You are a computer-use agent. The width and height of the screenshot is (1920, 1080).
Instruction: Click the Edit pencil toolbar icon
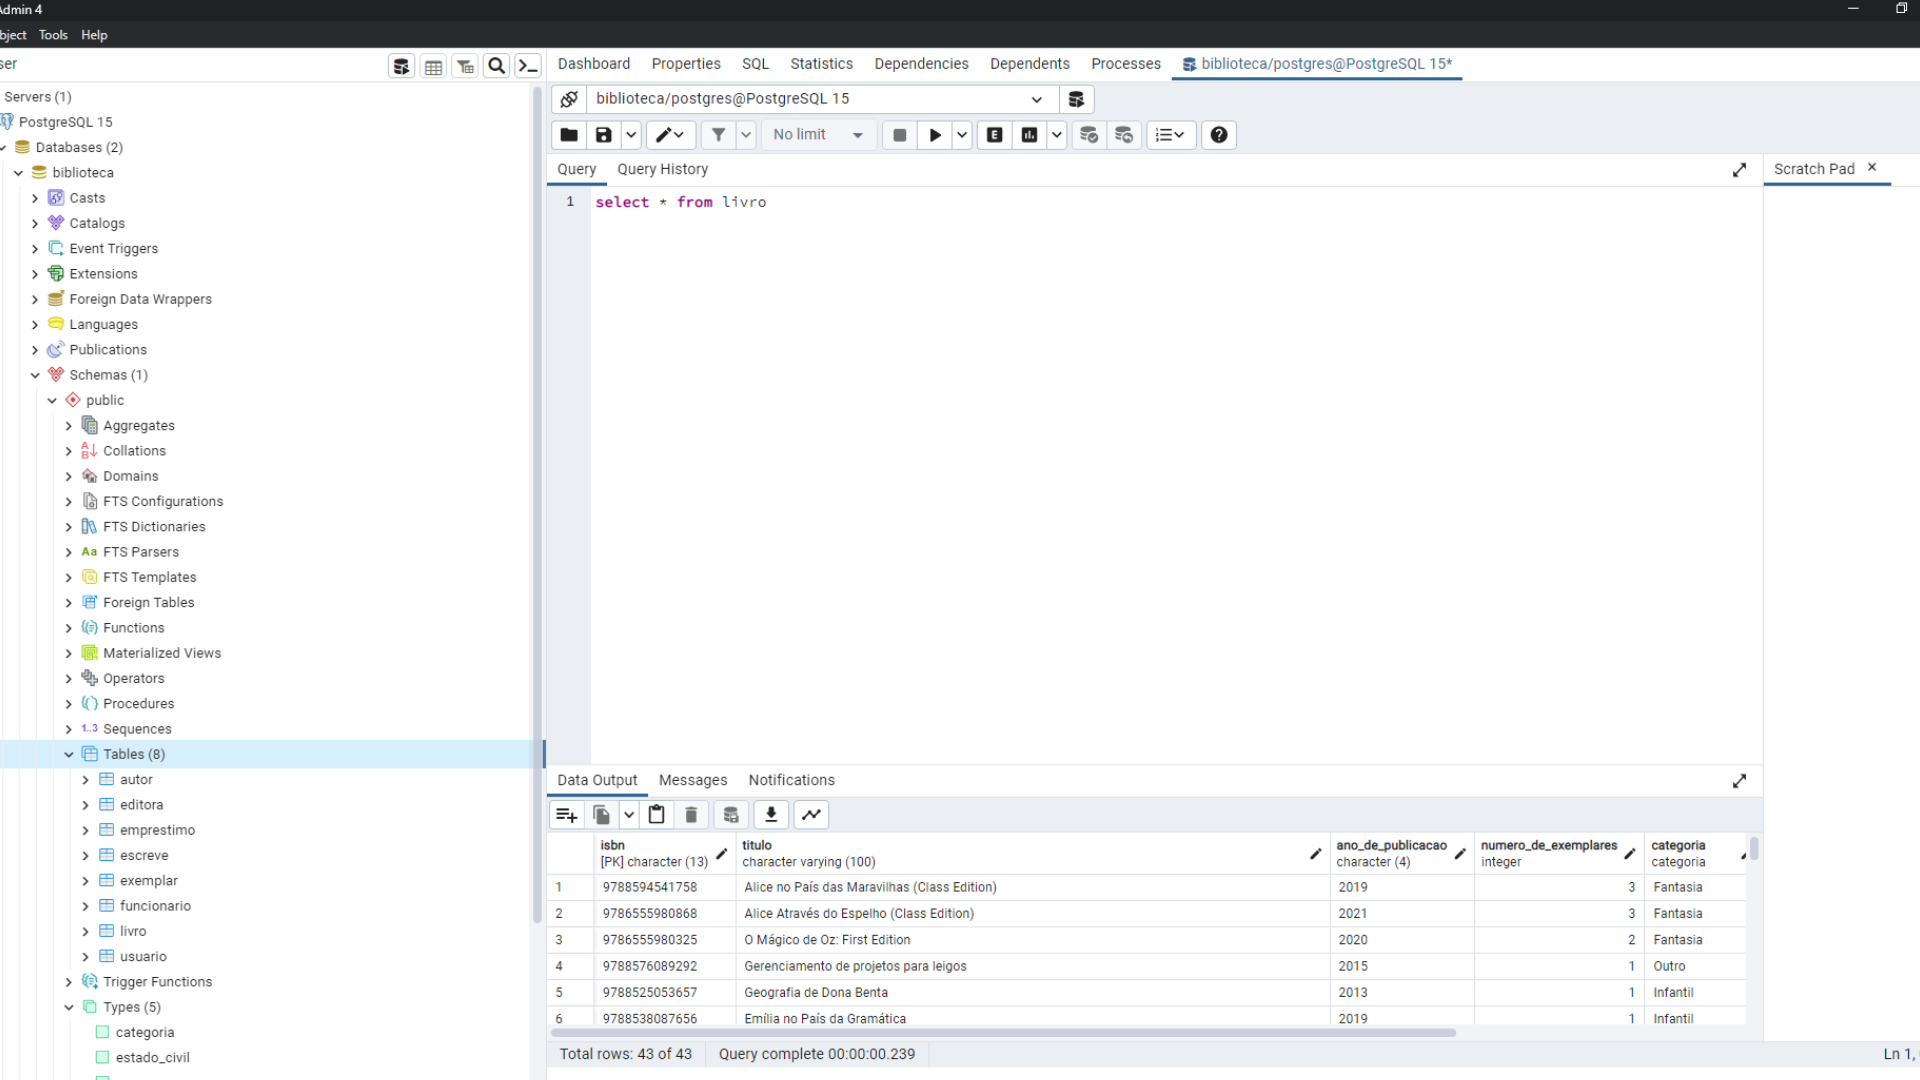coord(670,135)
